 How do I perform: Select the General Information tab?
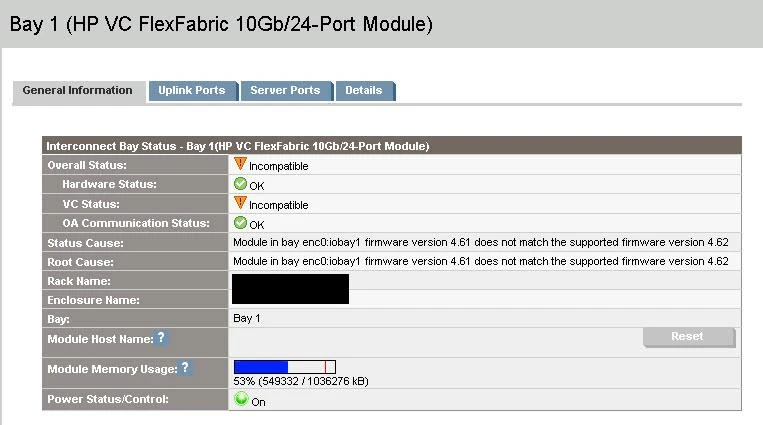pyautogui.click(x=78, y=91)
